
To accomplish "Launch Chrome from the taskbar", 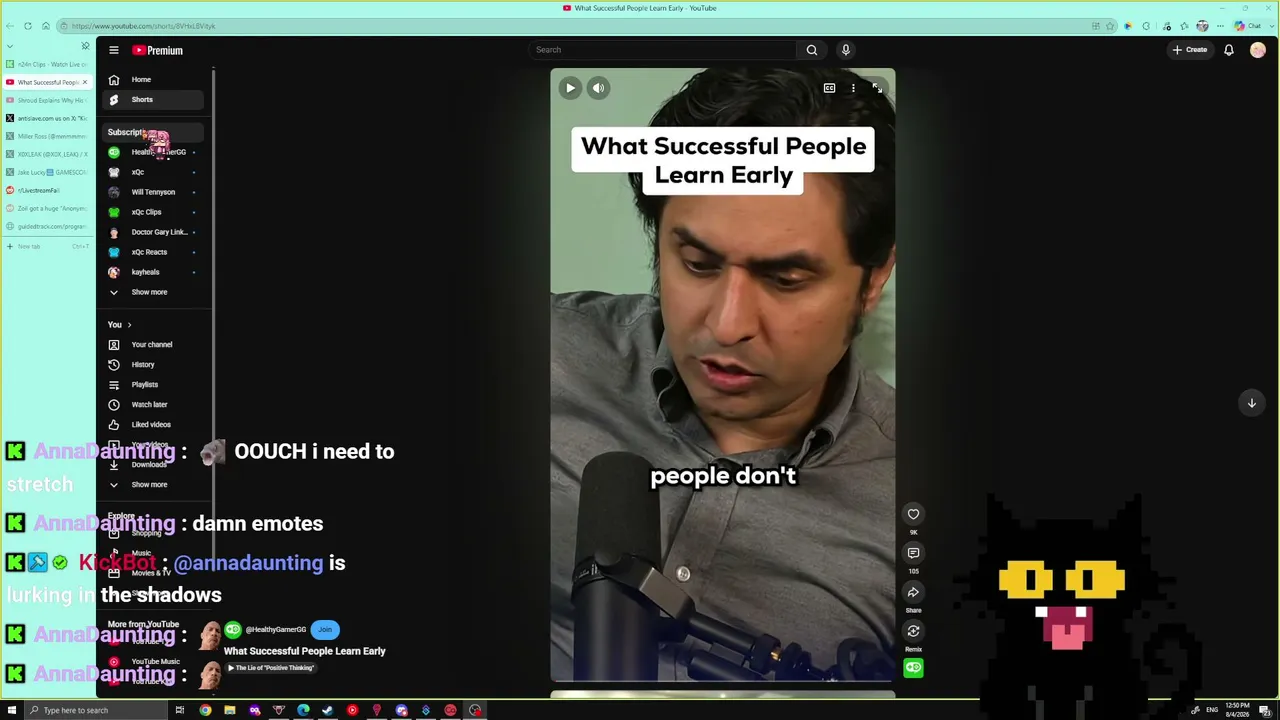I will tap(205, 710).
